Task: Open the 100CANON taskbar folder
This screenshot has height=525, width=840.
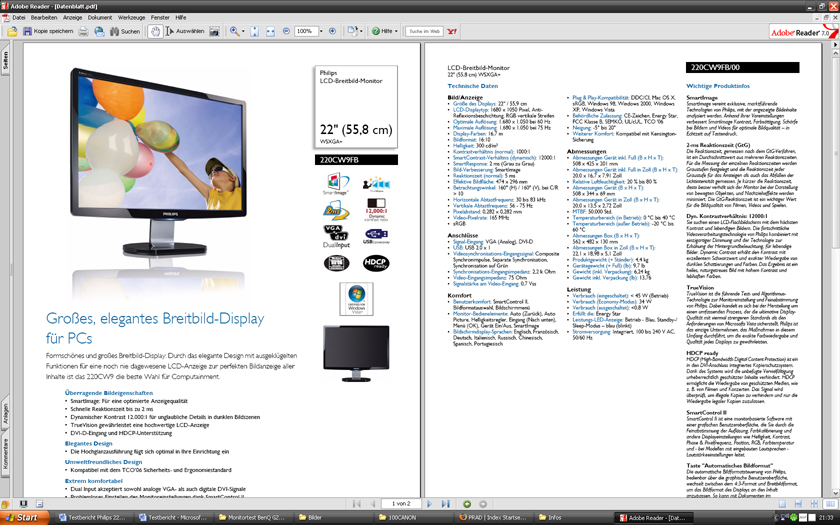Action: pyautogui.click(x=414, y=518)
